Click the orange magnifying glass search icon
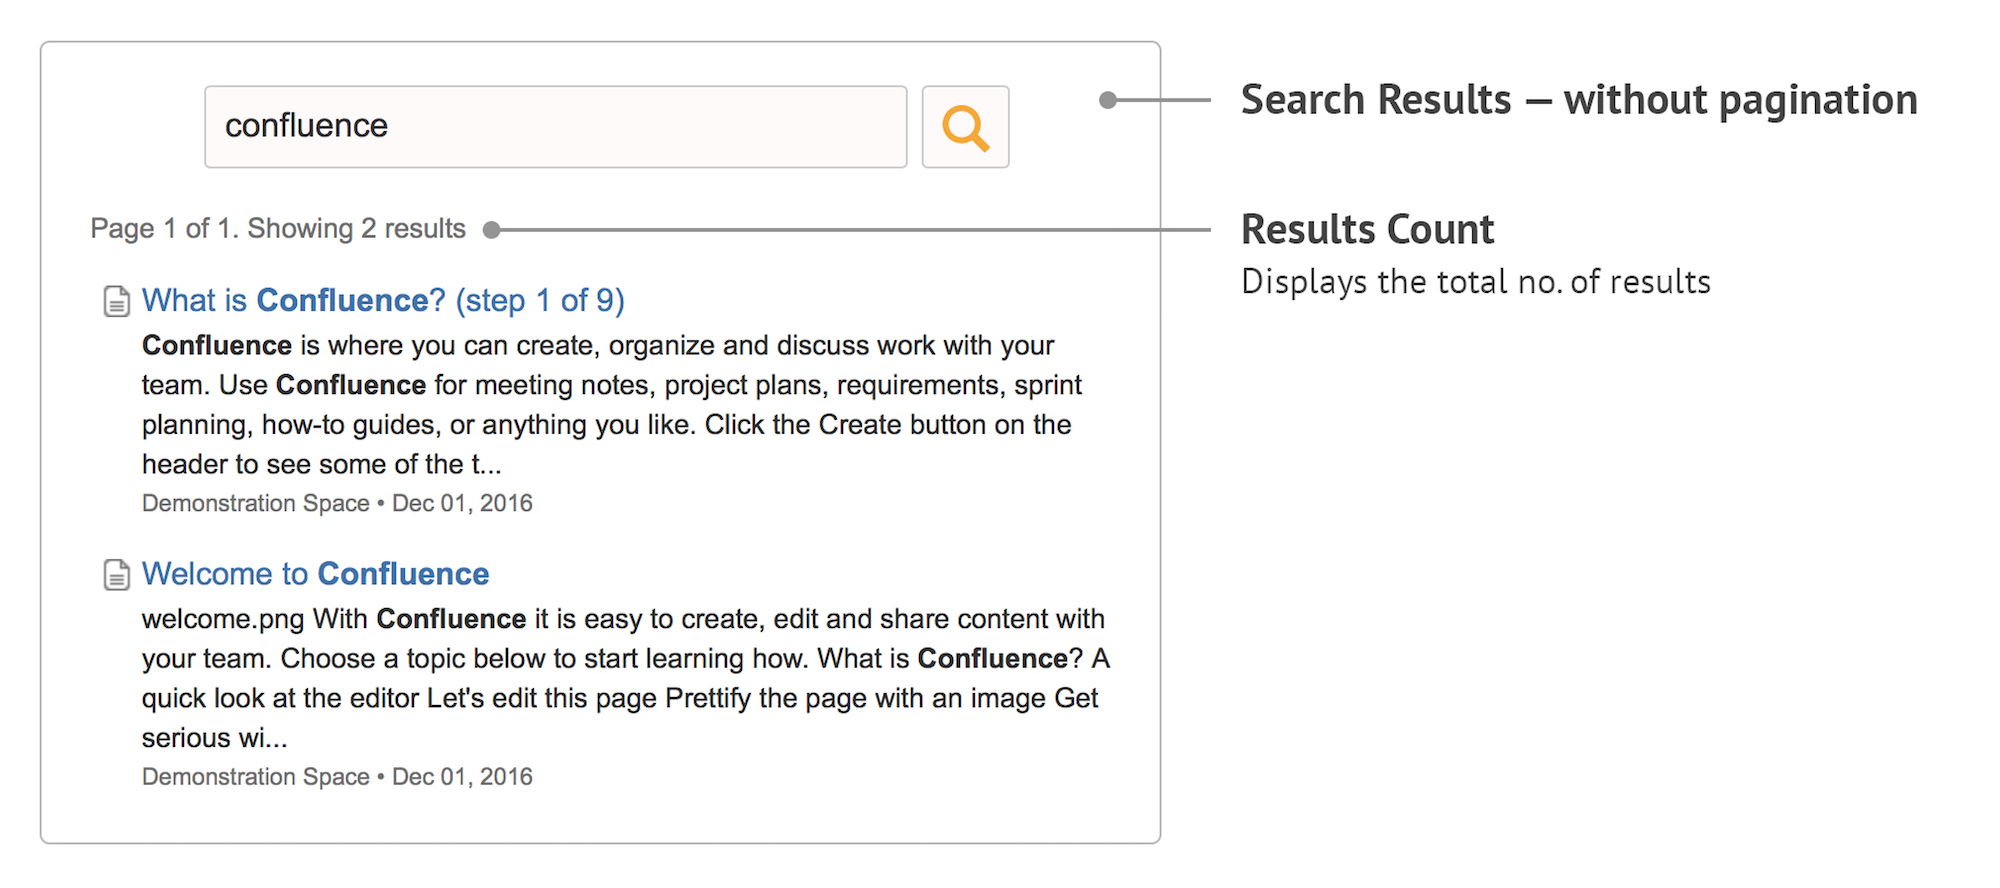Screen dimensions: 2000x888 pyautogui.click(x=963, y=127)
